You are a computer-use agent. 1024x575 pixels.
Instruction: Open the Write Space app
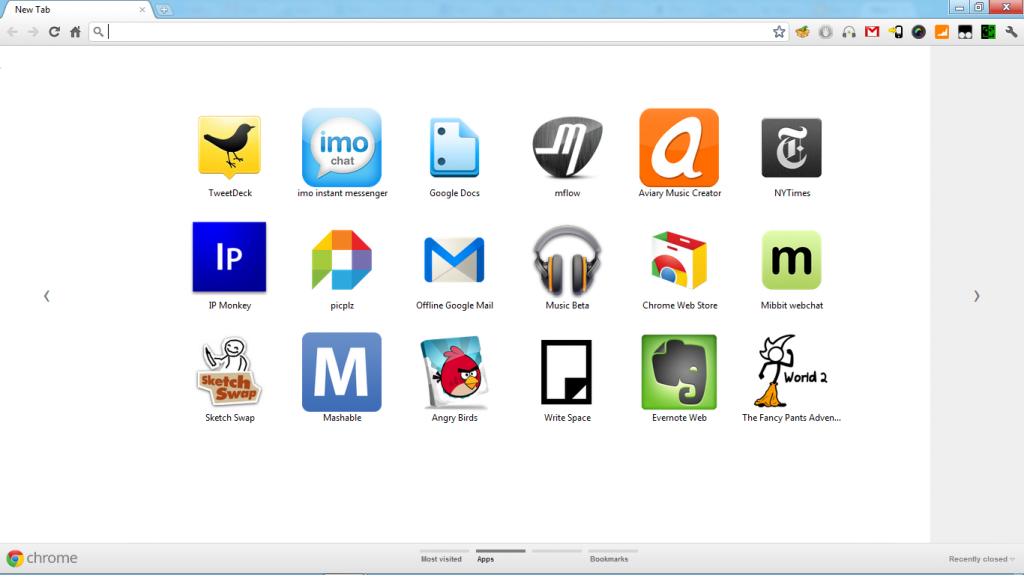(x=567, y=372)
